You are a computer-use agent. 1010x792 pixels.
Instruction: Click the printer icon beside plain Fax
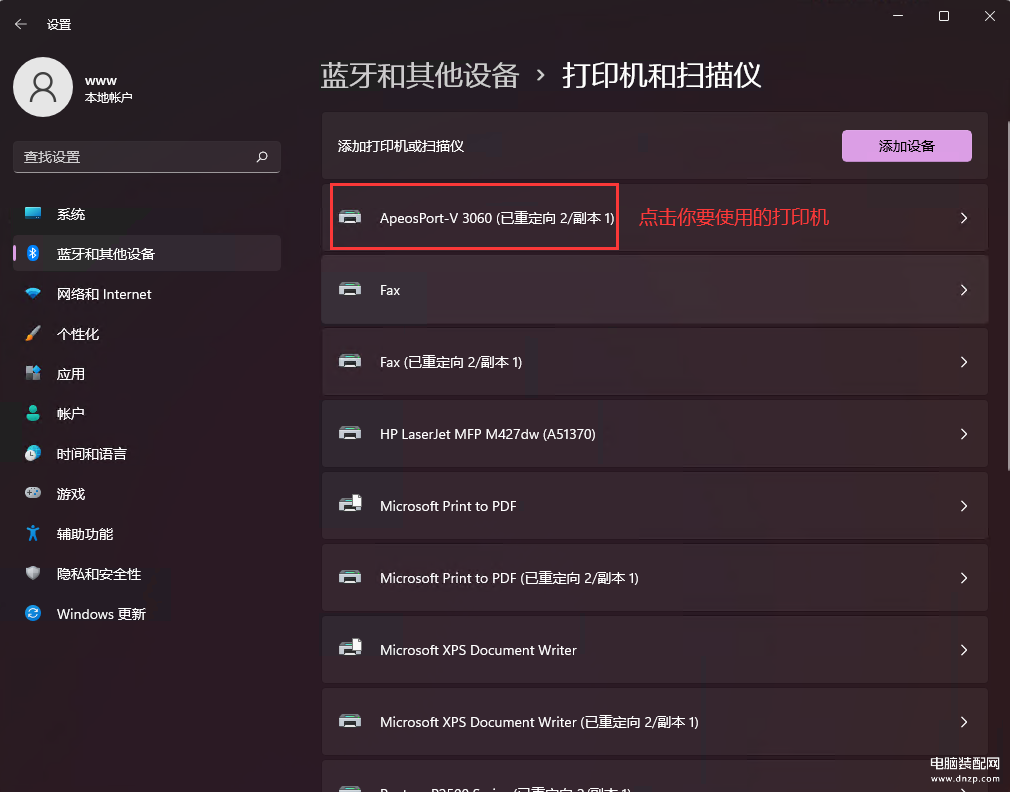tap(350, 289)
